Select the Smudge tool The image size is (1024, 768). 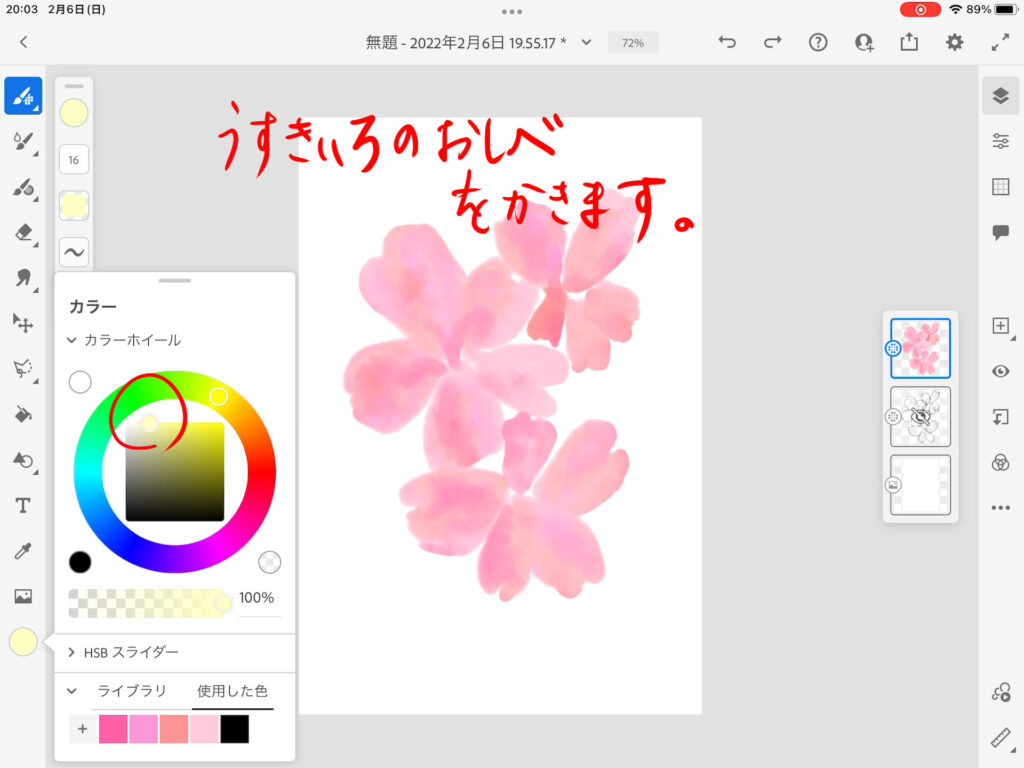(x=23, y=278)
